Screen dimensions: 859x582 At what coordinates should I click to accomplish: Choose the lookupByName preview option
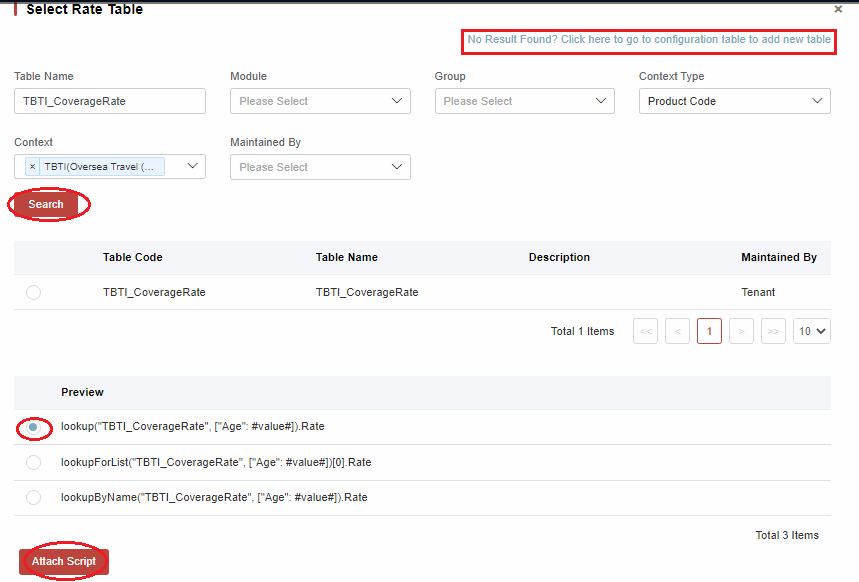(33, 498)
